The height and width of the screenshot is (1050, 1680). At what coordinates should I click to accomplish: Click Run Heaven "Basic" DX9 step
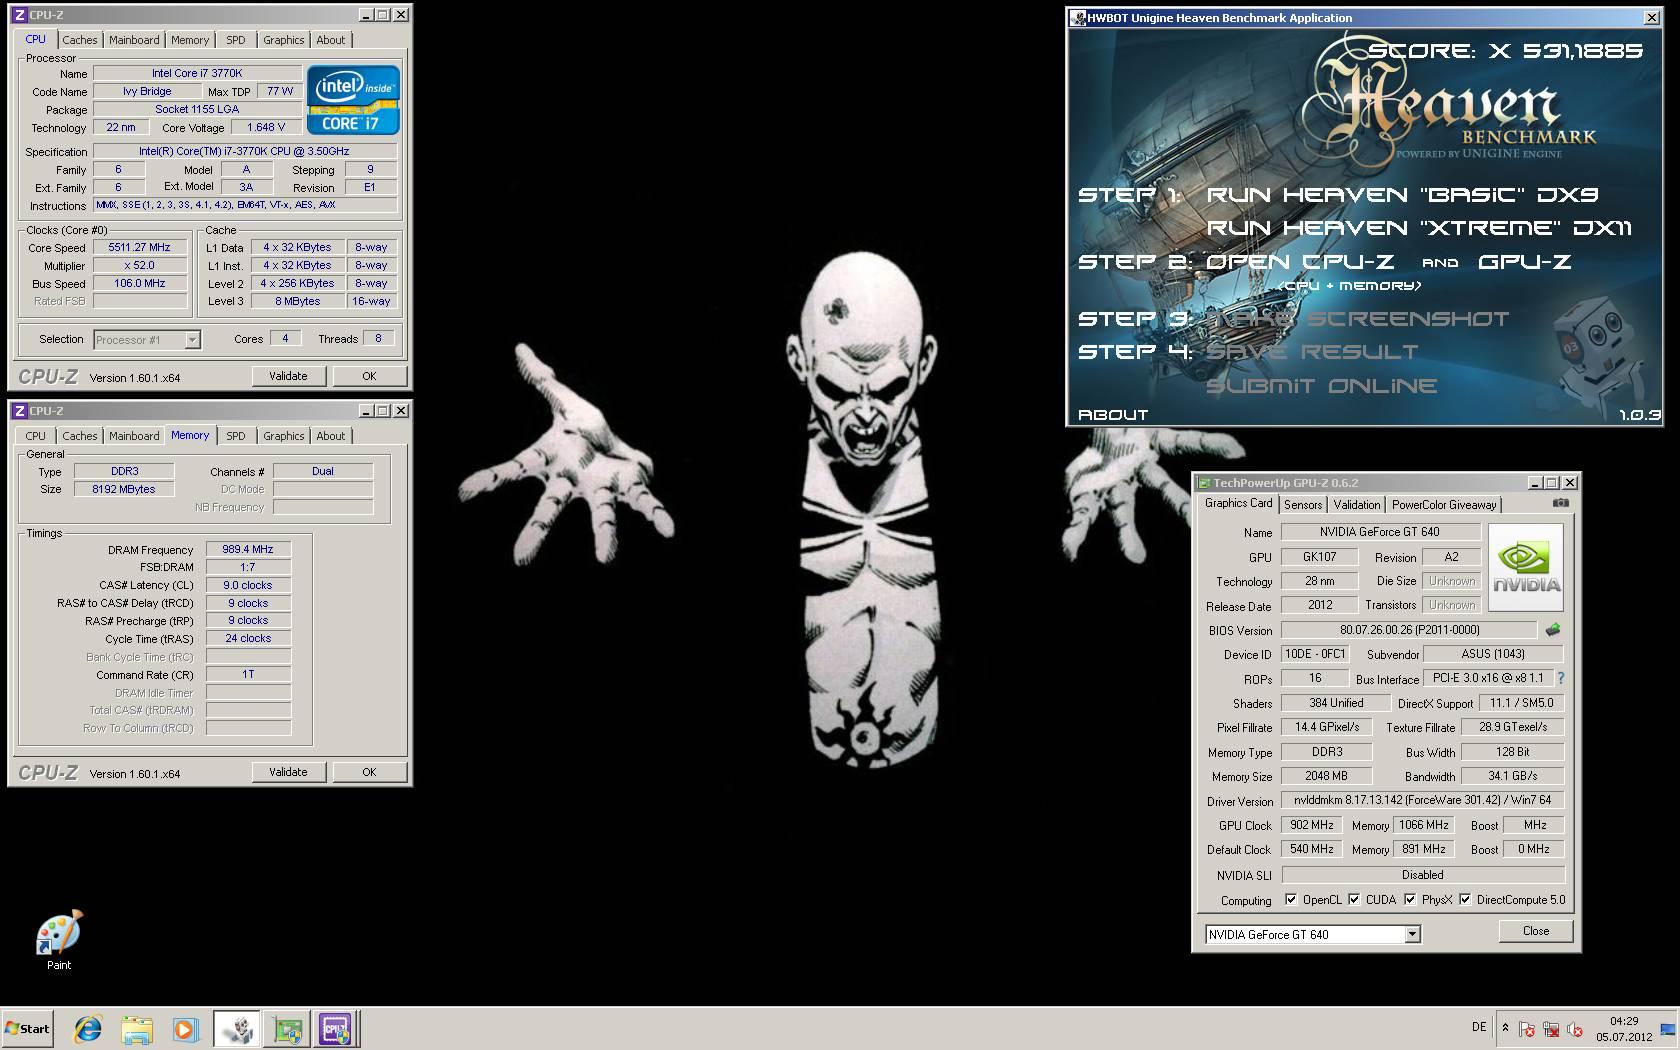coord(1402,195)
